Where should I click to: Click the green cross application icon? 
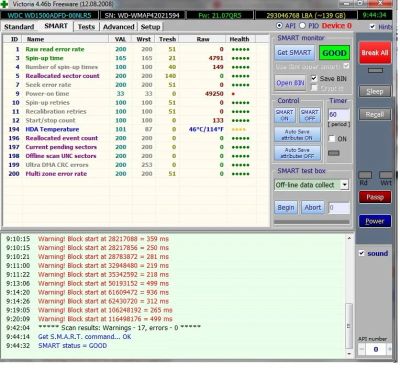pos(4,4)
